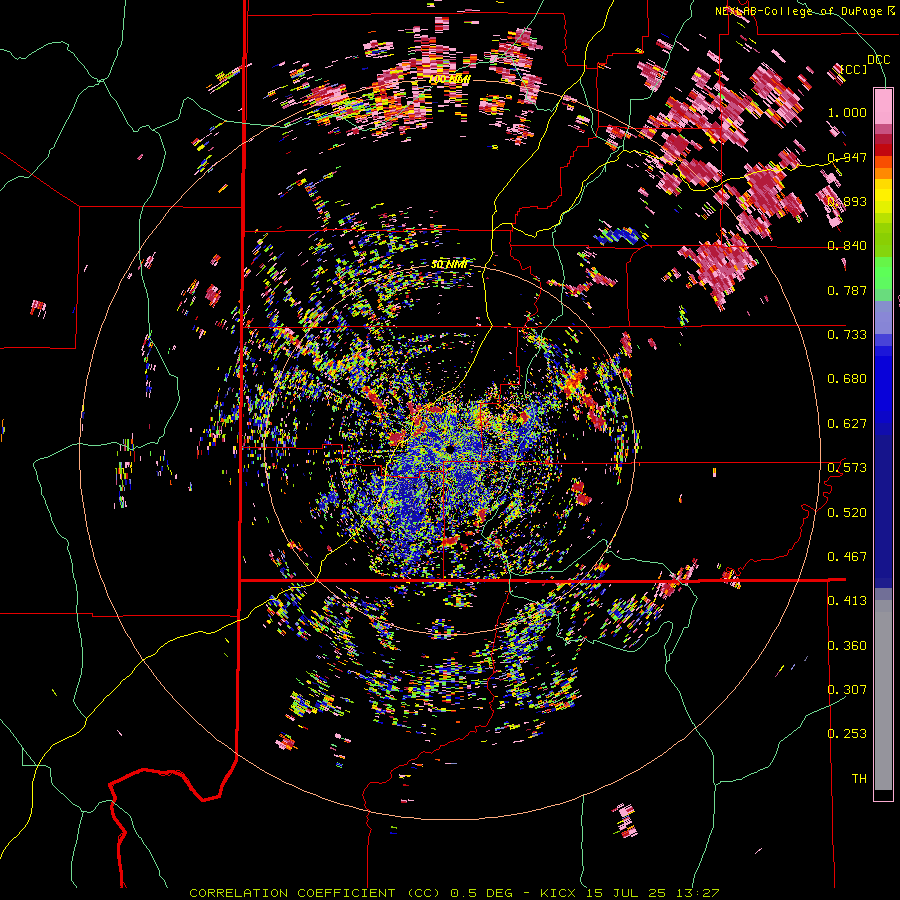Viewport: 900px width, 900px height.
Task: Select the 0.253 legend value
Action: coord(847,734)
